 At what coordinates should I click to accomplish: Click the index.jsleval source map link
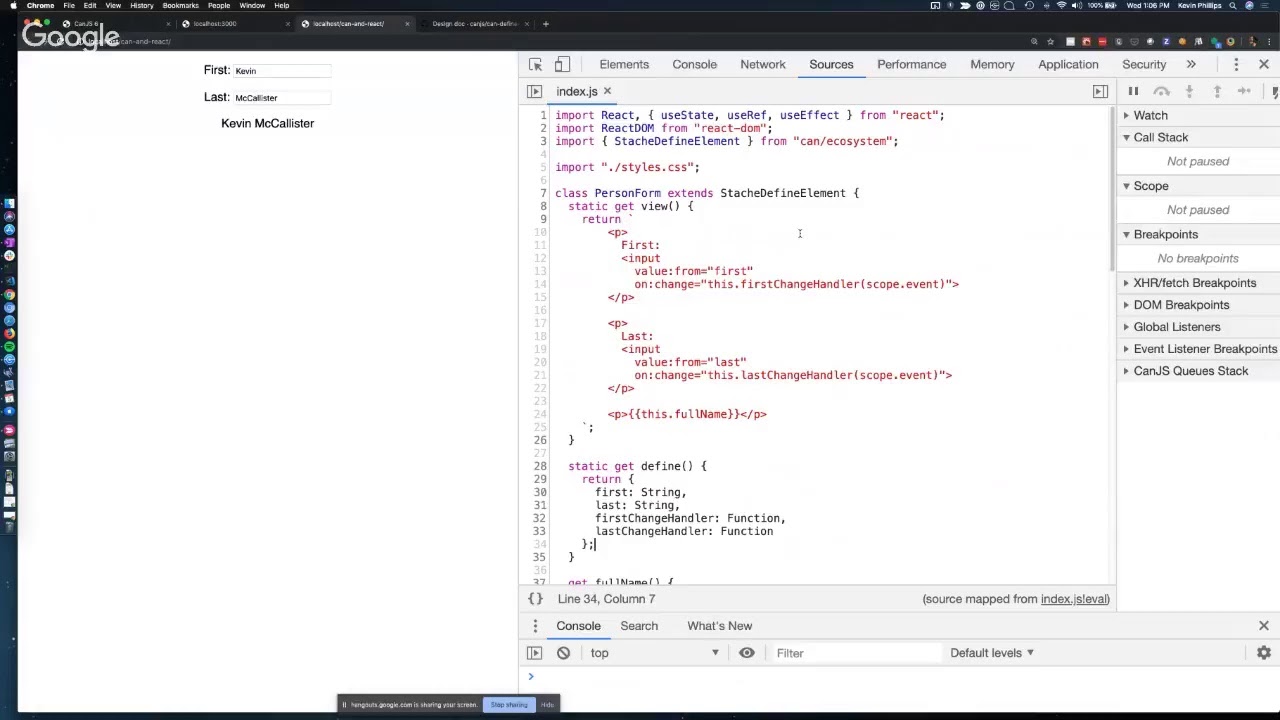1074,598
